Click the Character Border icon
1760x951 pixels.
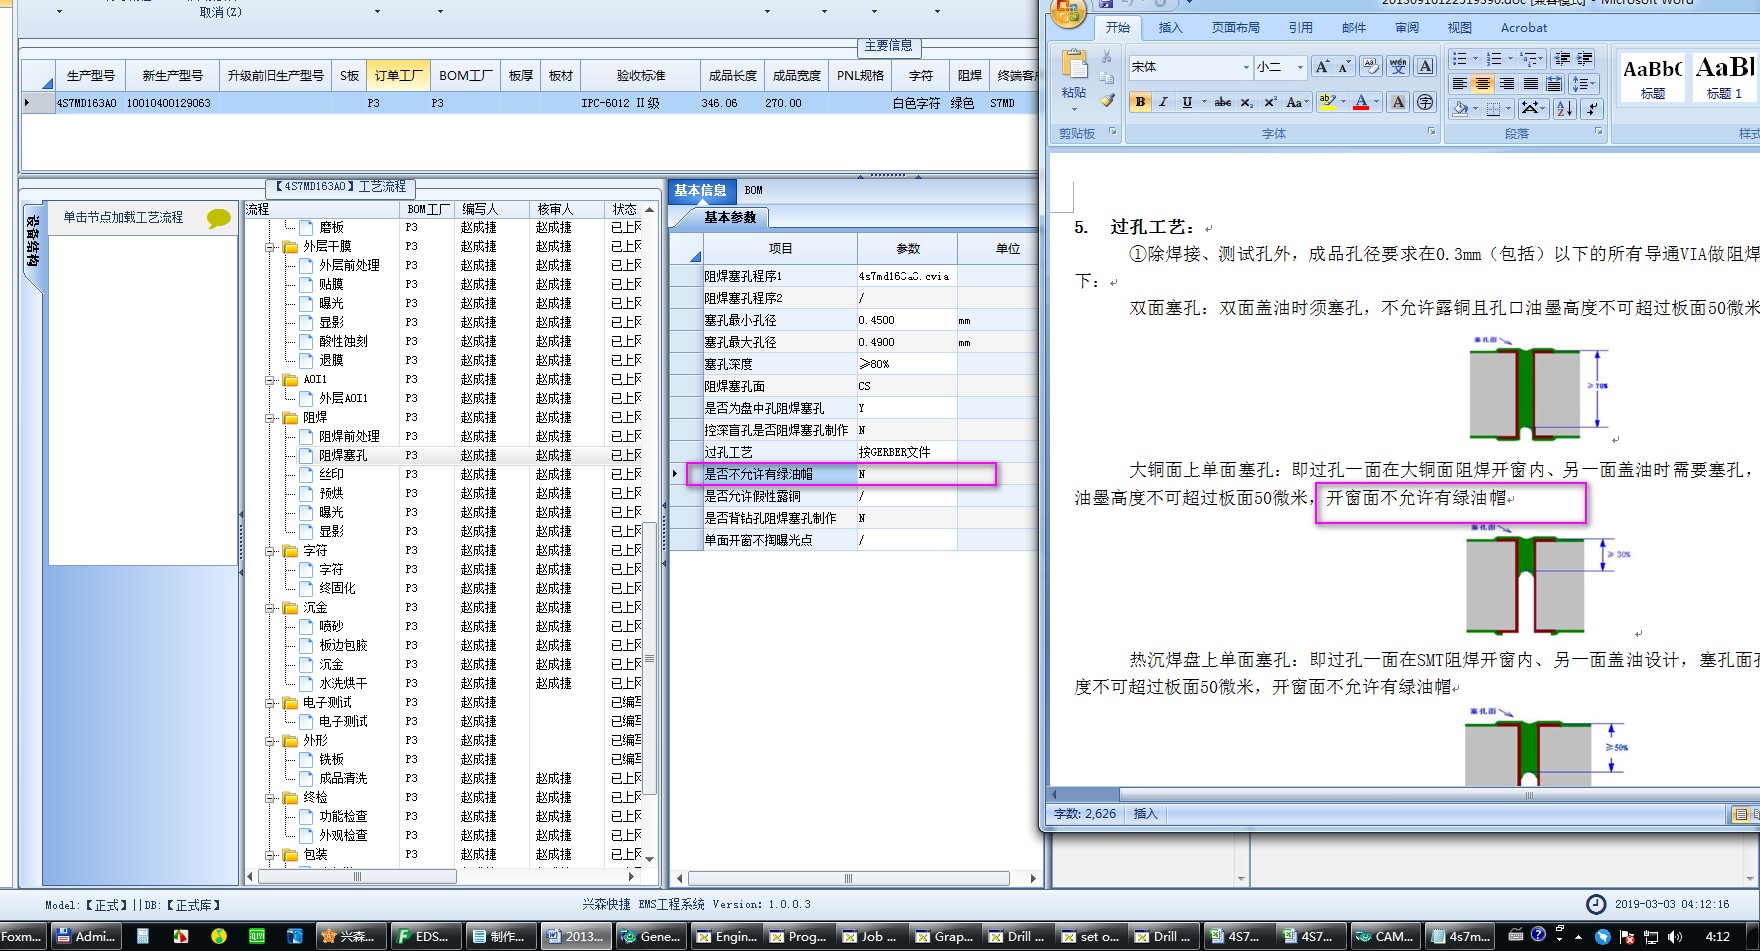point(1426,67)
